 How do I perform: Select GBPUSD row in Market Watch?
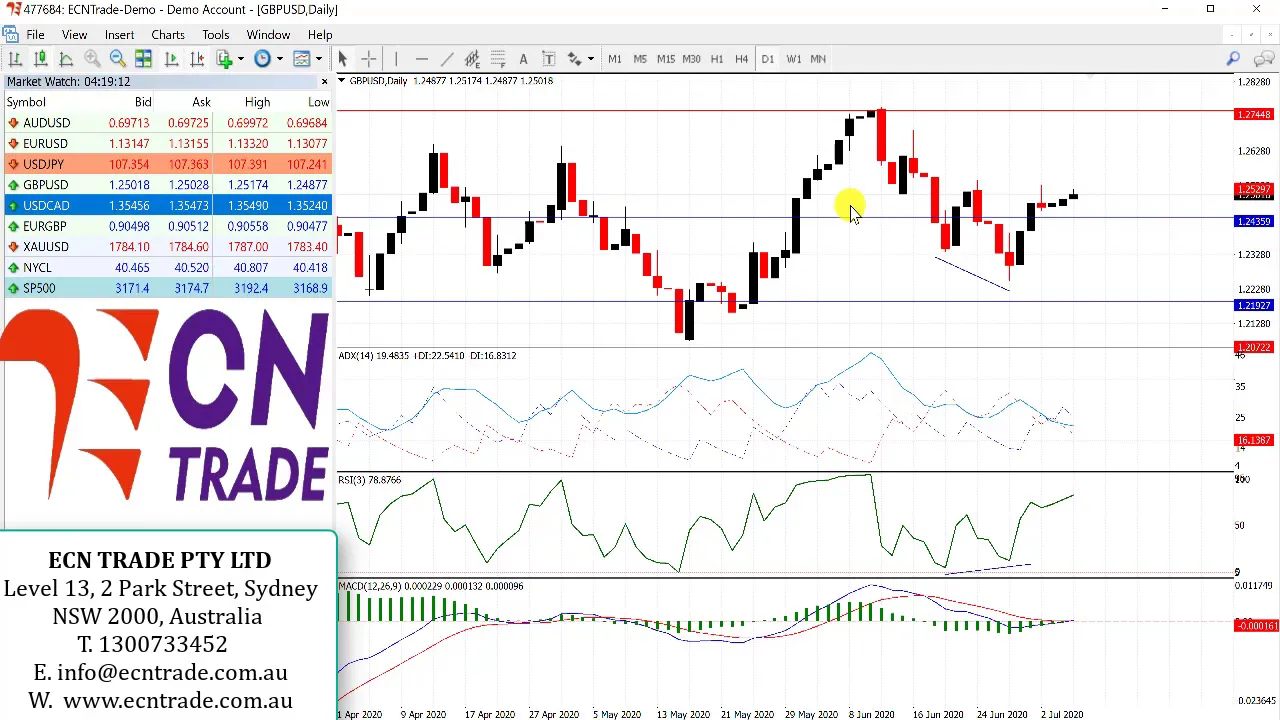pos(167,185)
